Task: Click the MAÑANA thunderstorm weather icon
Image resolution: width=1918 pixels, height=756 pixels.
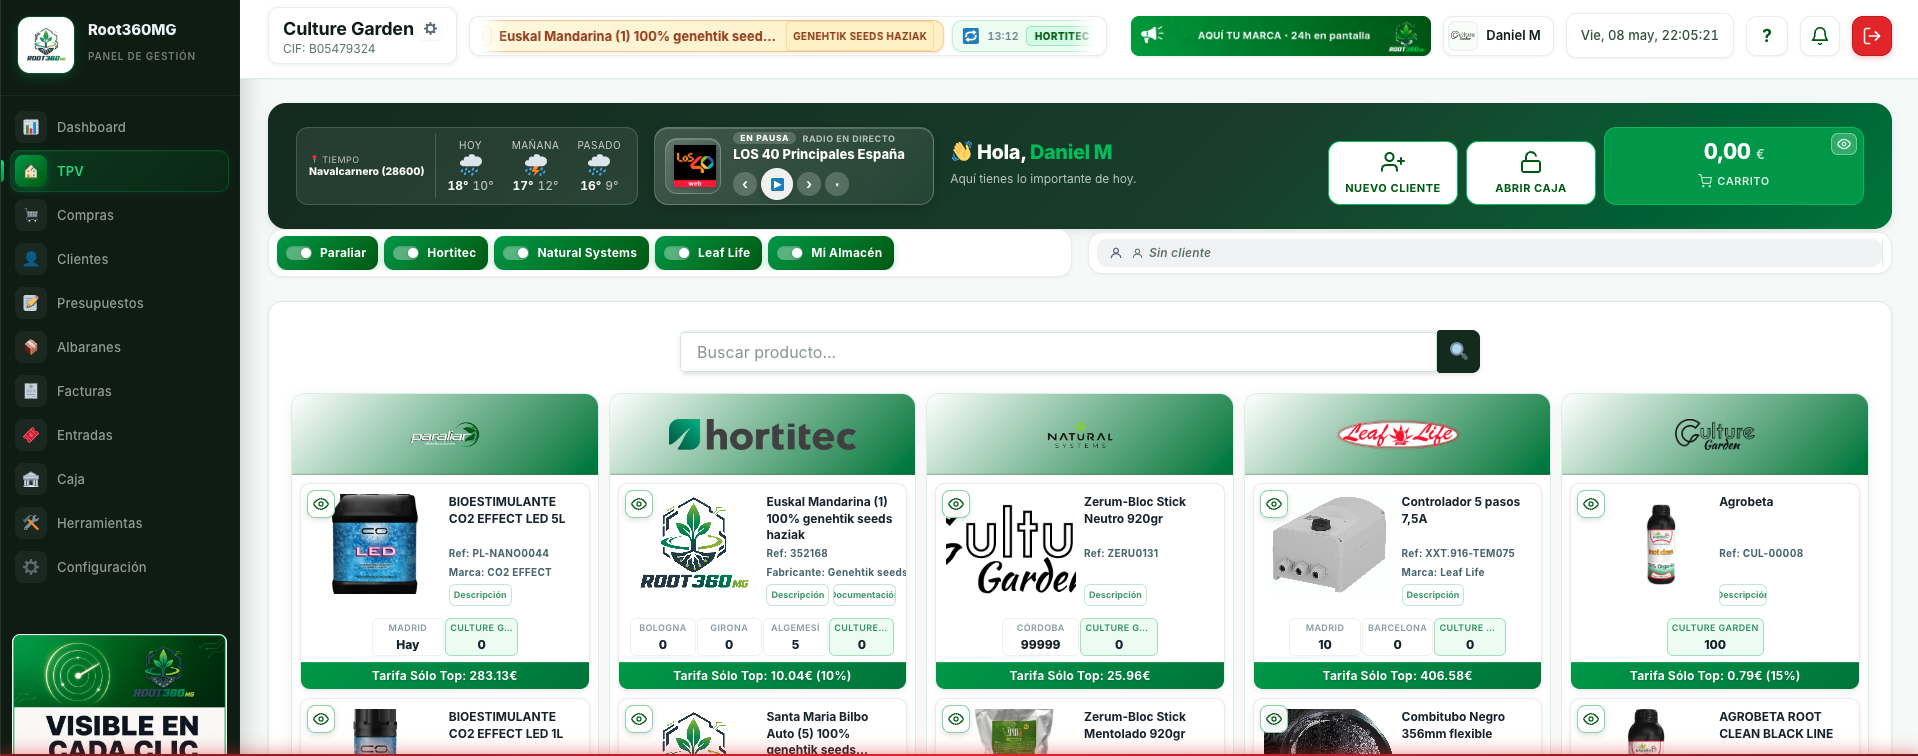Action: (535, 165)
